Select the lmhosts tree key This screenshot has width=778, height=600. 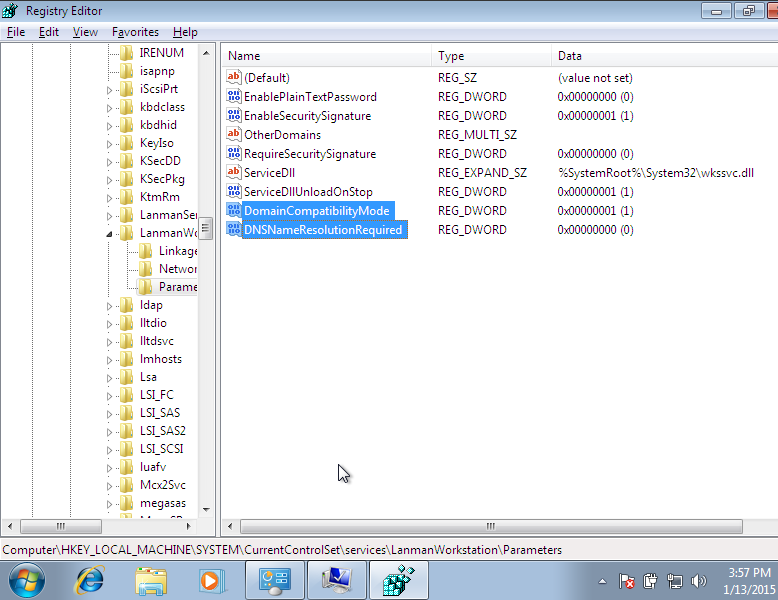[x=161, y=359]
